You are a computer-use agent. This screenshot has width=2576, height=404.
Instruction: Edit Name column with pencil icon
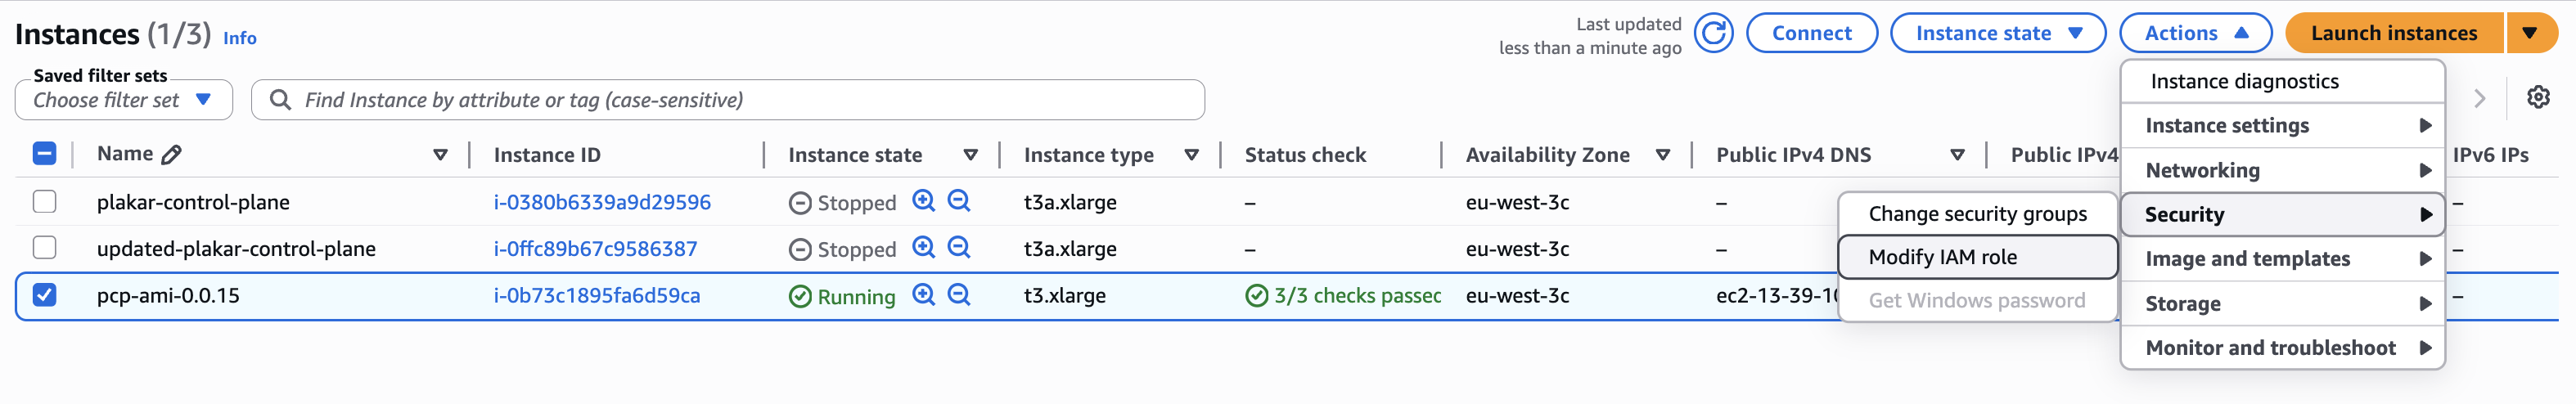click(x=172, y=154)
